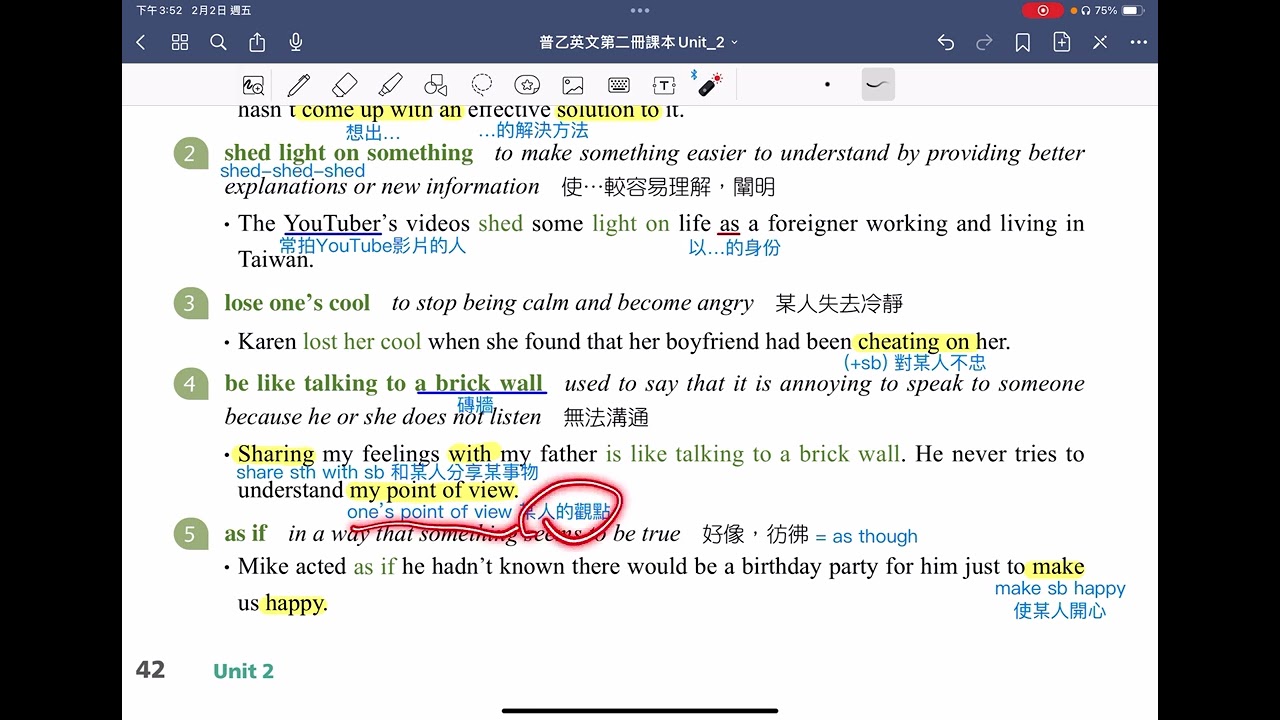
Task: Tap the number 5 bullet circle
Action: tap(190, 535)
